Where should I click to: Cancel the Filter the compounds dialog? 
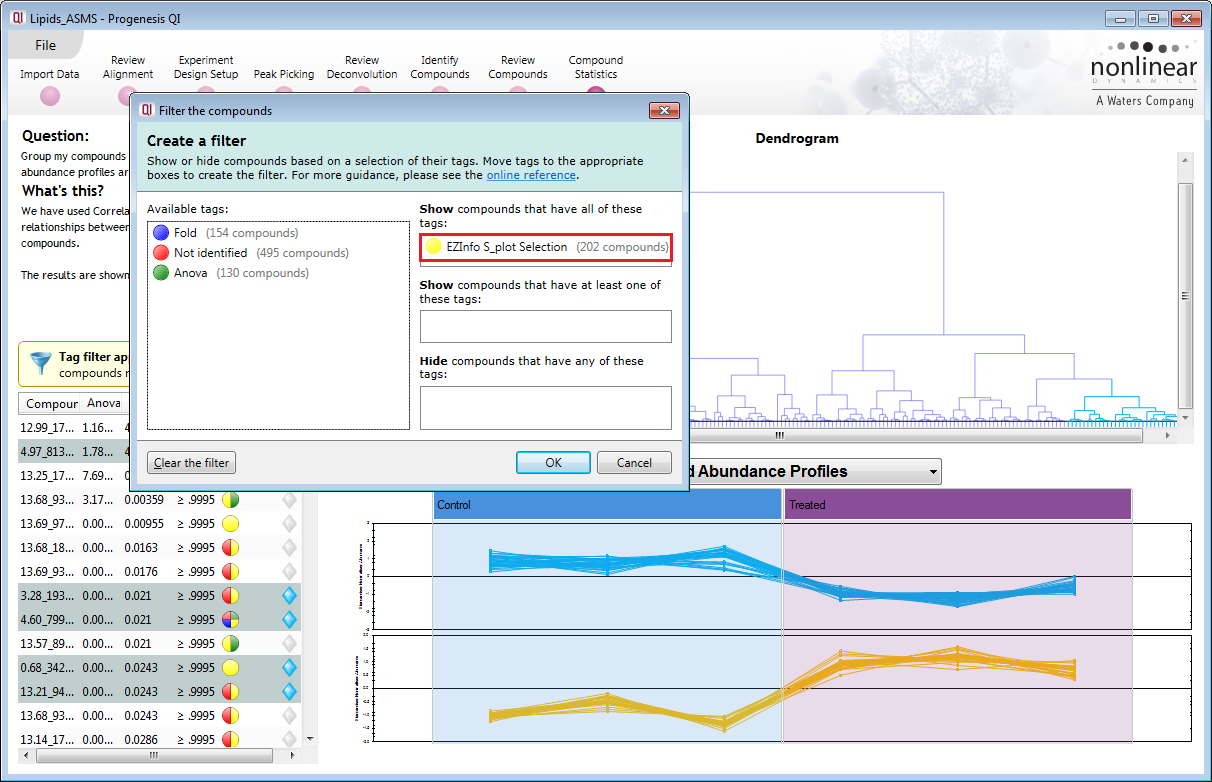click(x=634, y=463)
